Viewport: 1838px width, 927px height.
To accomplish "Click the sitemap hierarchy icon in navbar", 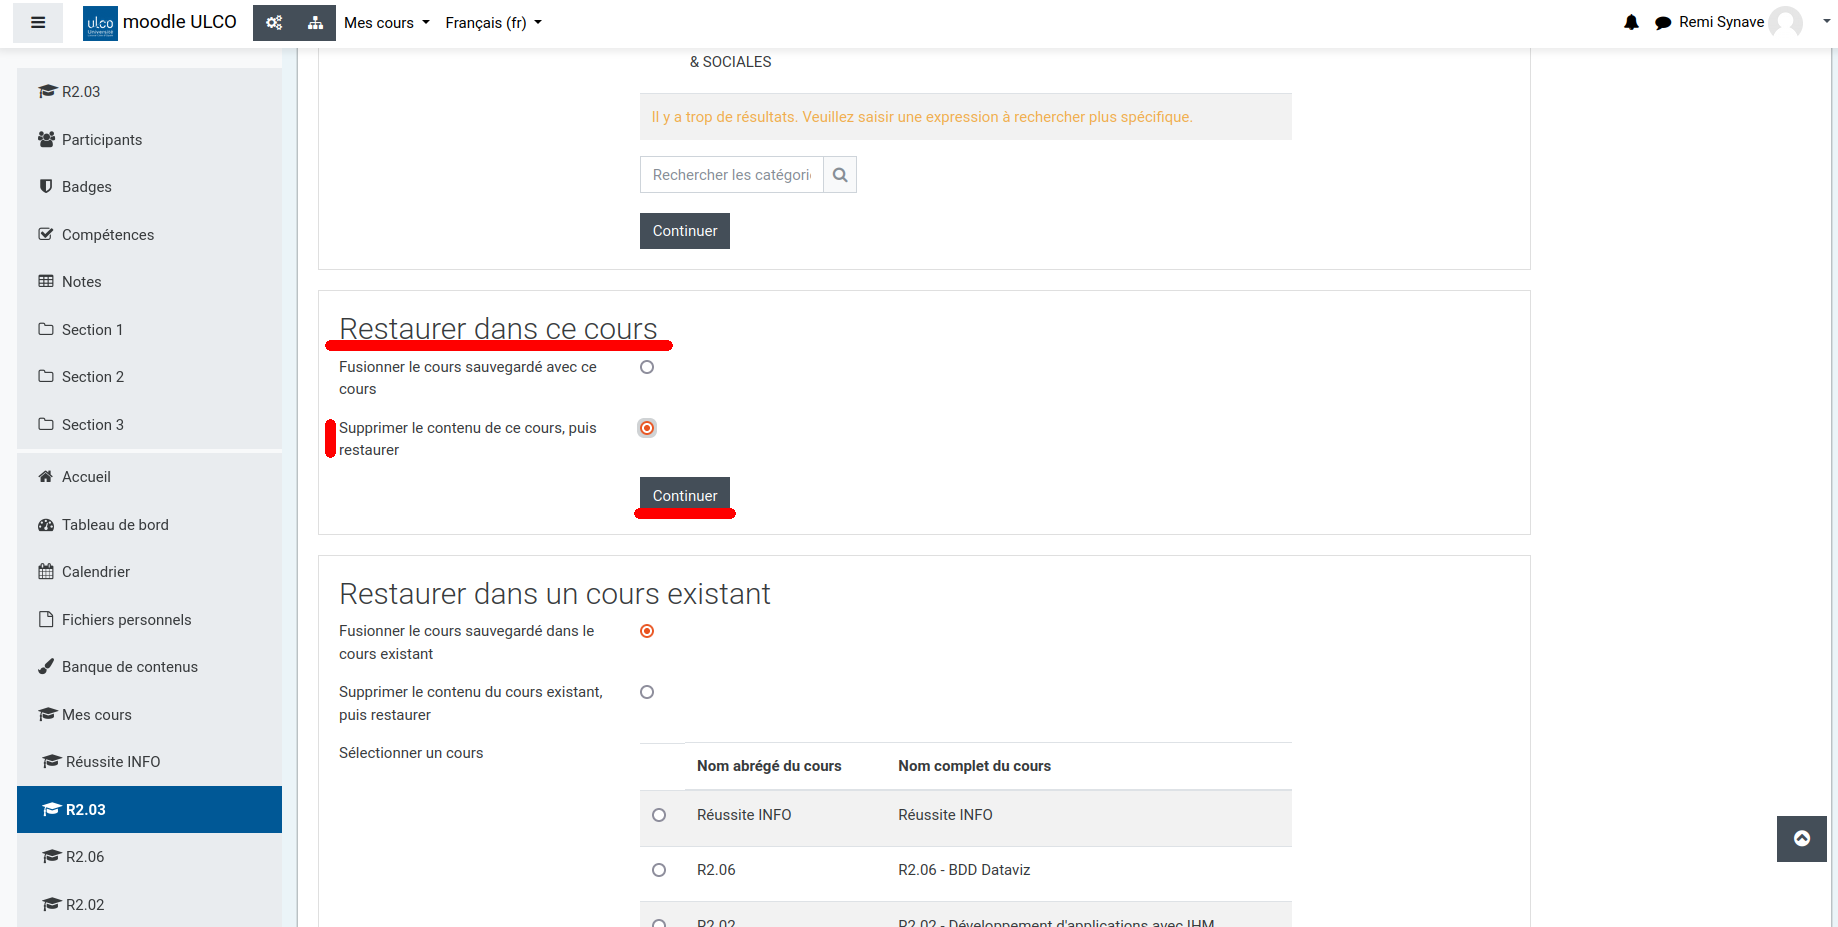I will [x=315, y=23].
